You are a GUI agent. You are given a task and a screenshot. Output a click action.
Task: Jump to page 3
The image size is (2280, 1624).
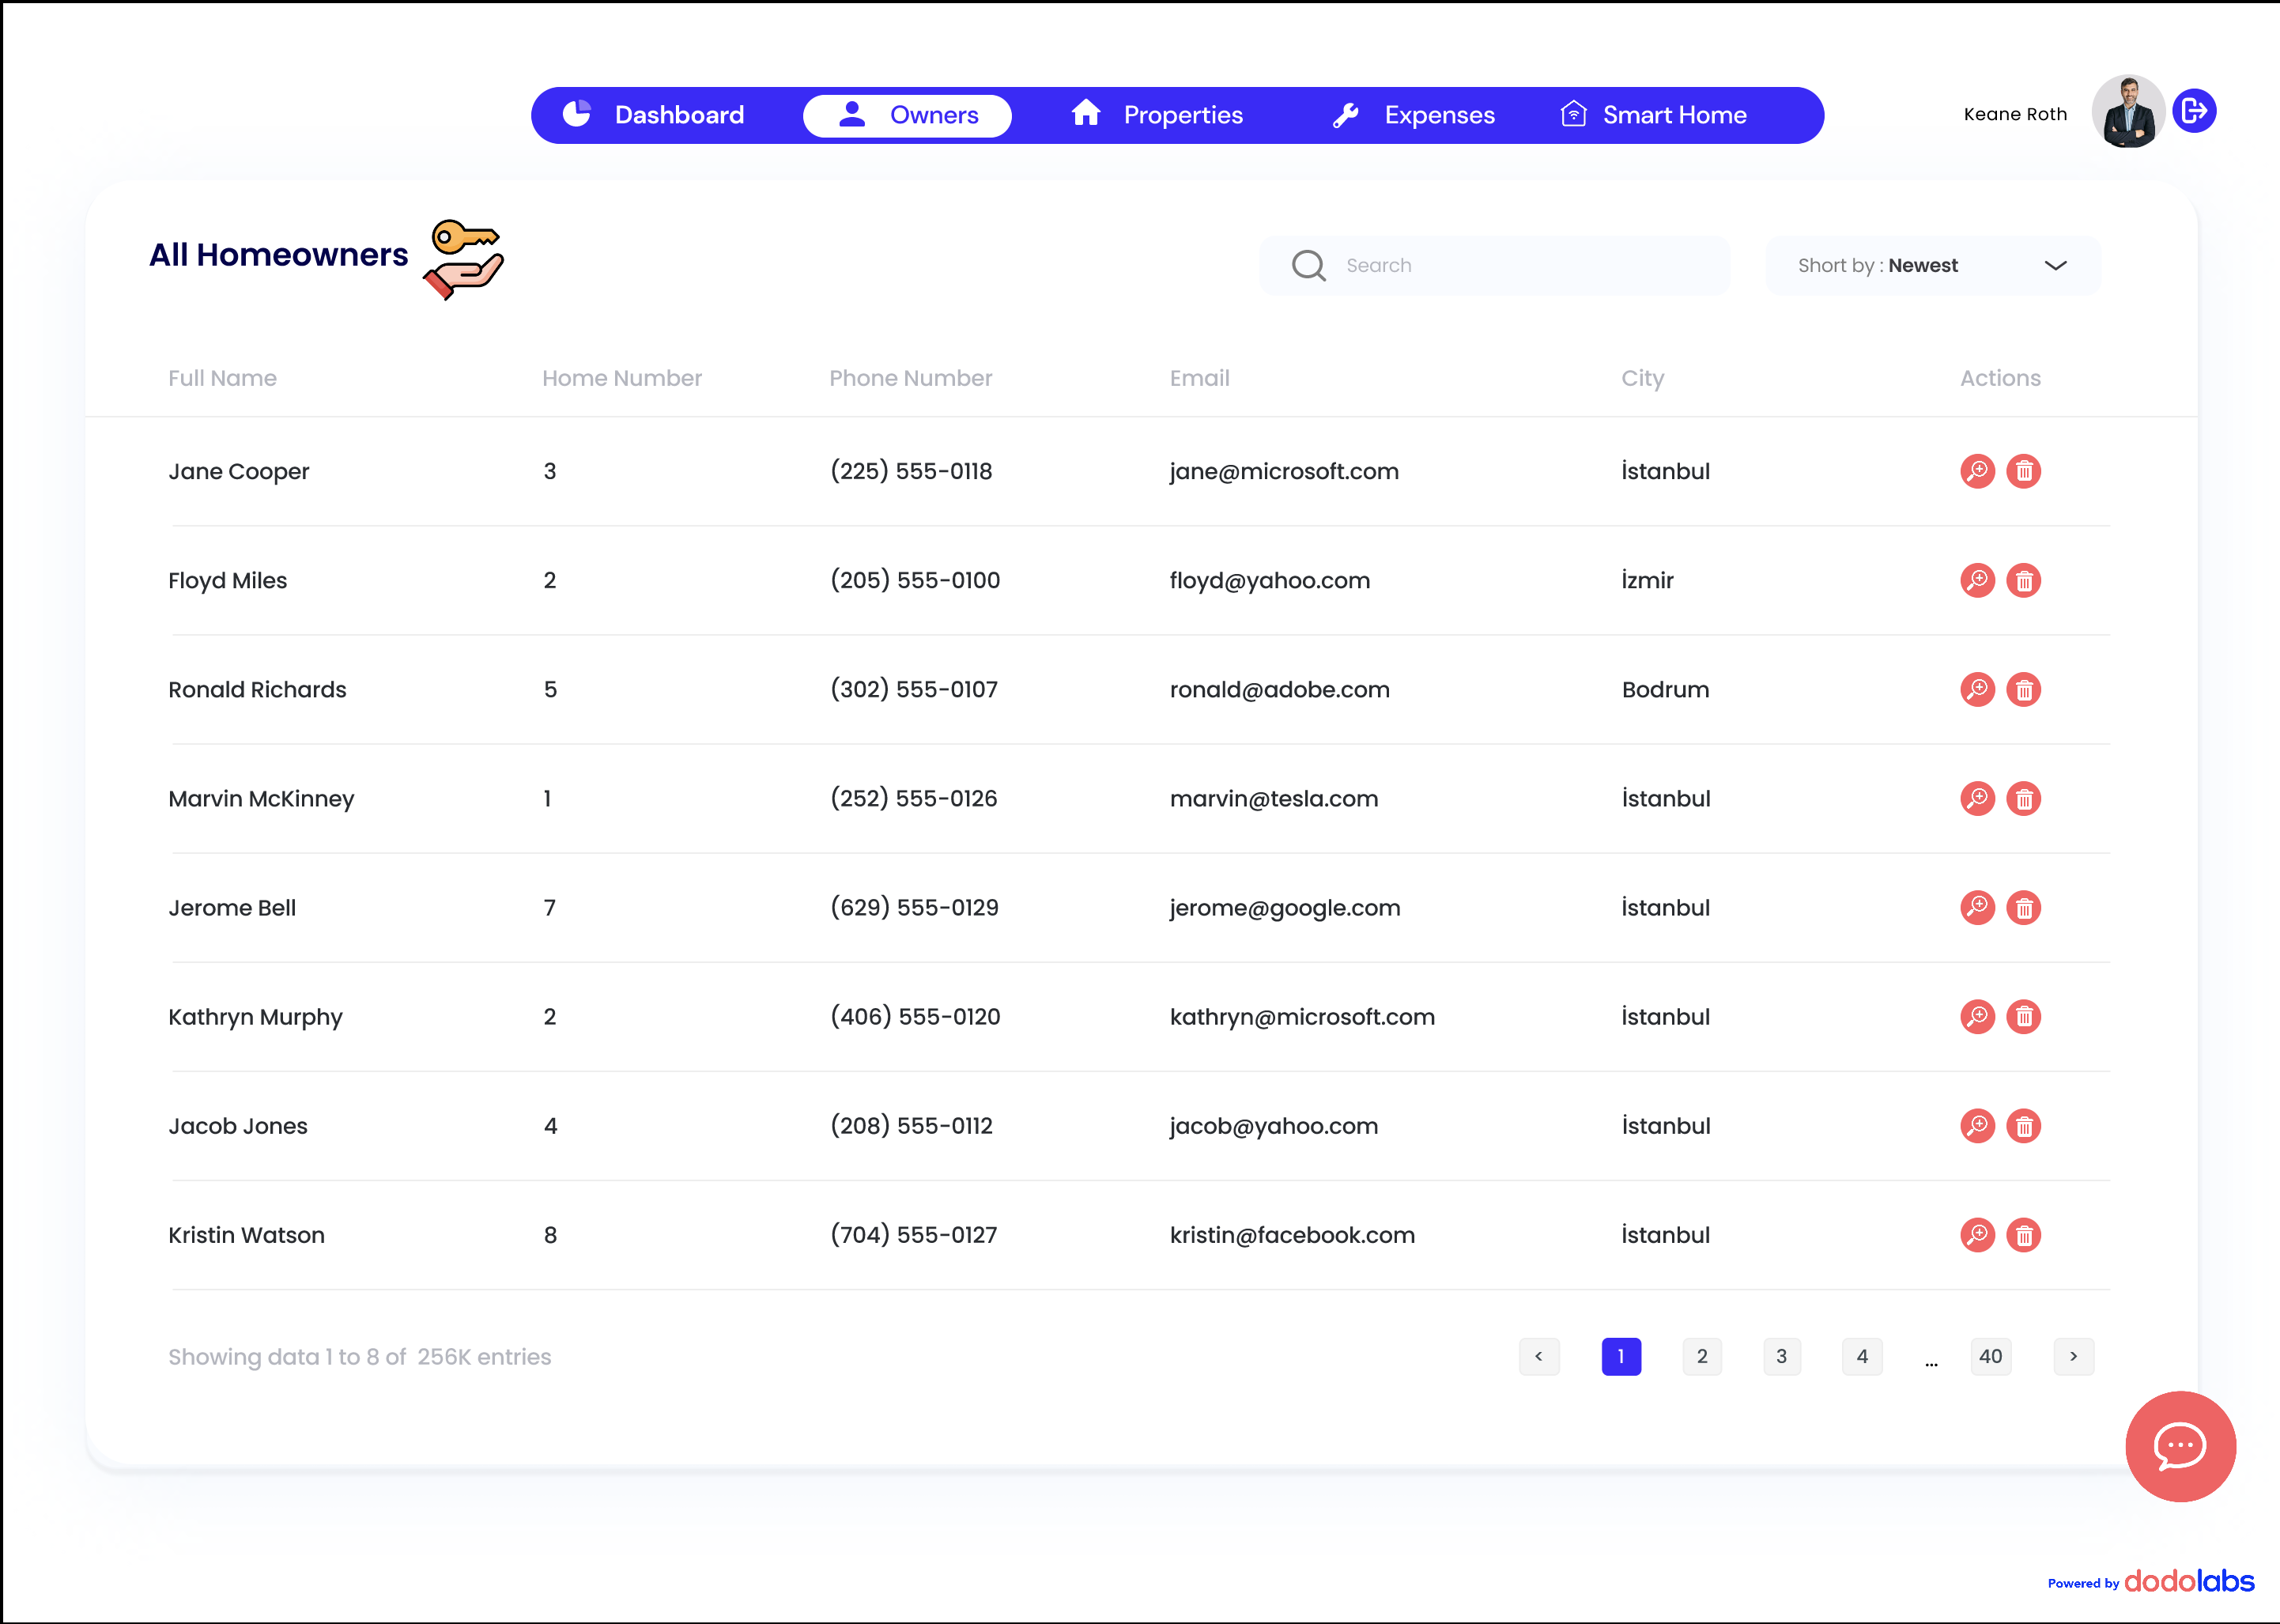[1781, 1356]
